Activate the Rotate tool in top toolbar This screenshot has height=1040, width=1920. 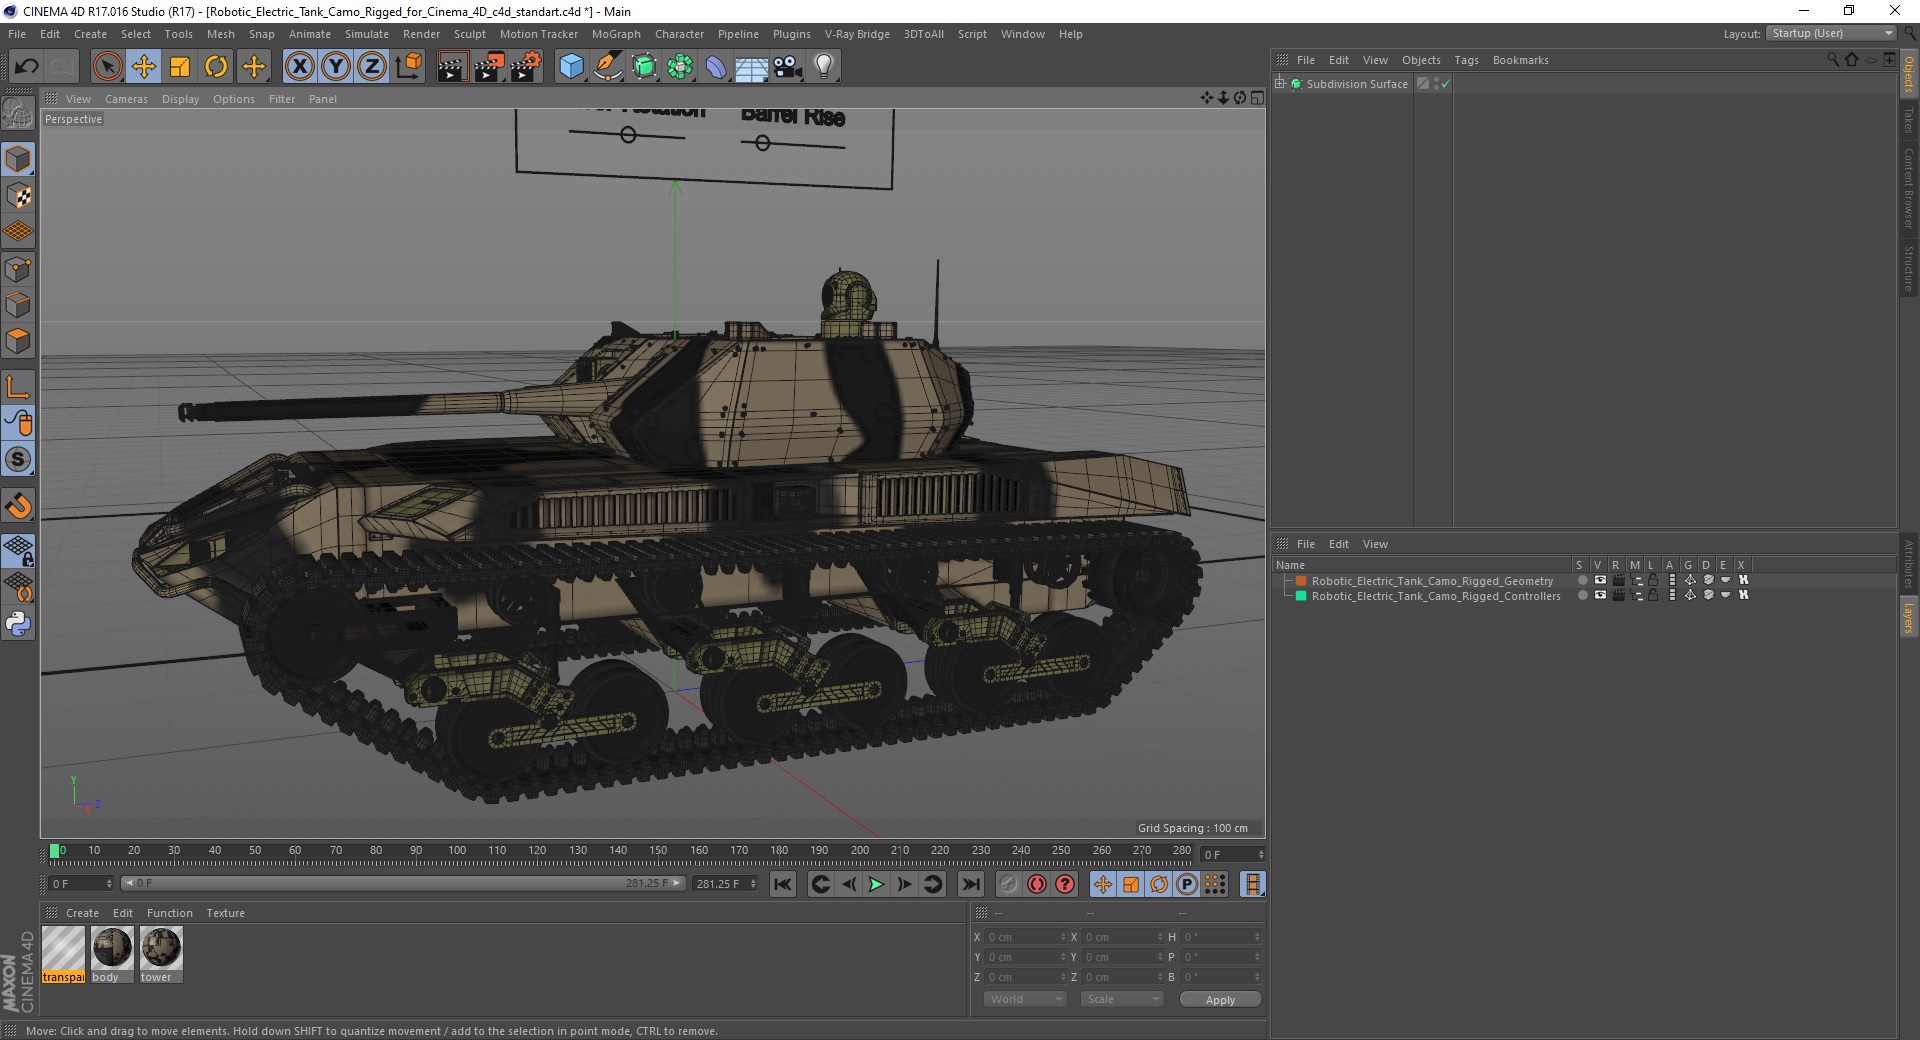216,67
